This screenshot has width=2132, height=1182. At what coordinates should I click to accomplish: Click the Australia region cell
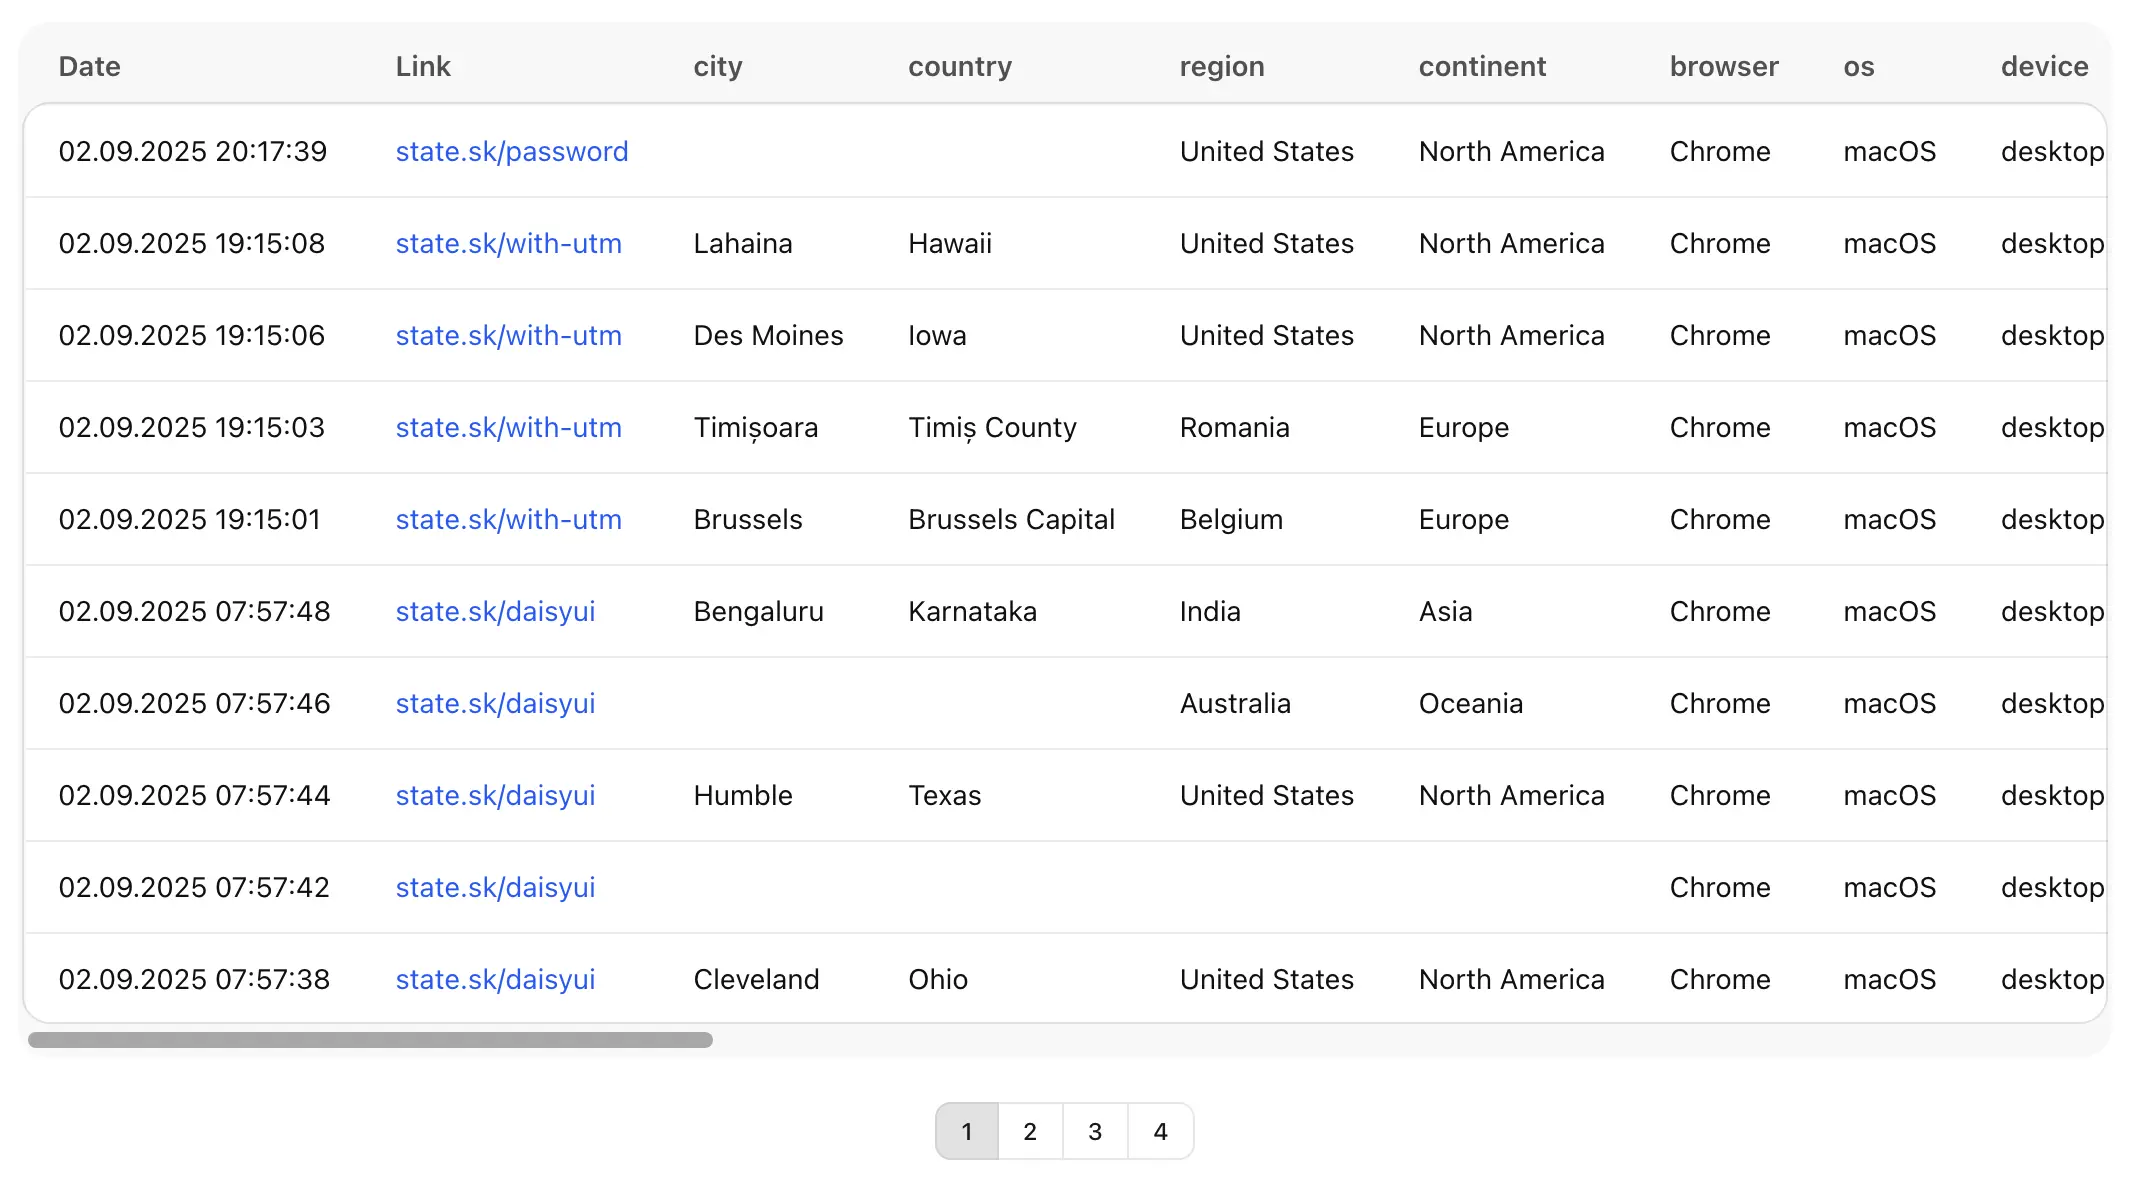pos(1236,703)
